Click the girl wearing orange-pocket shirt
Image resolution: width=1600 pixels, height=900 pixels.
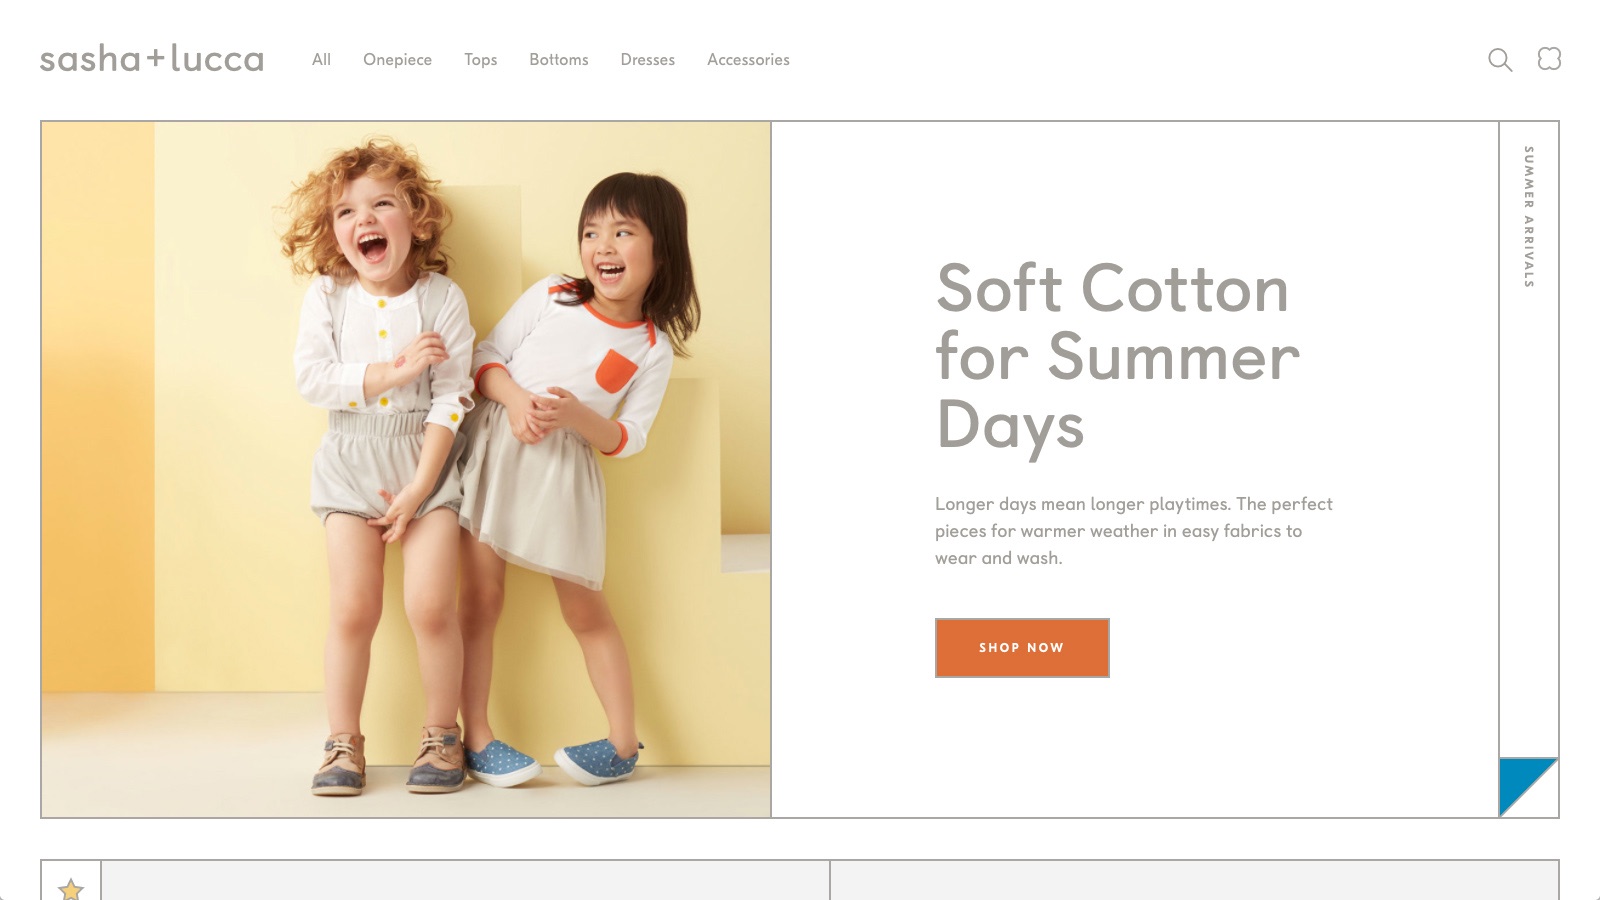(x=575, y=470)
